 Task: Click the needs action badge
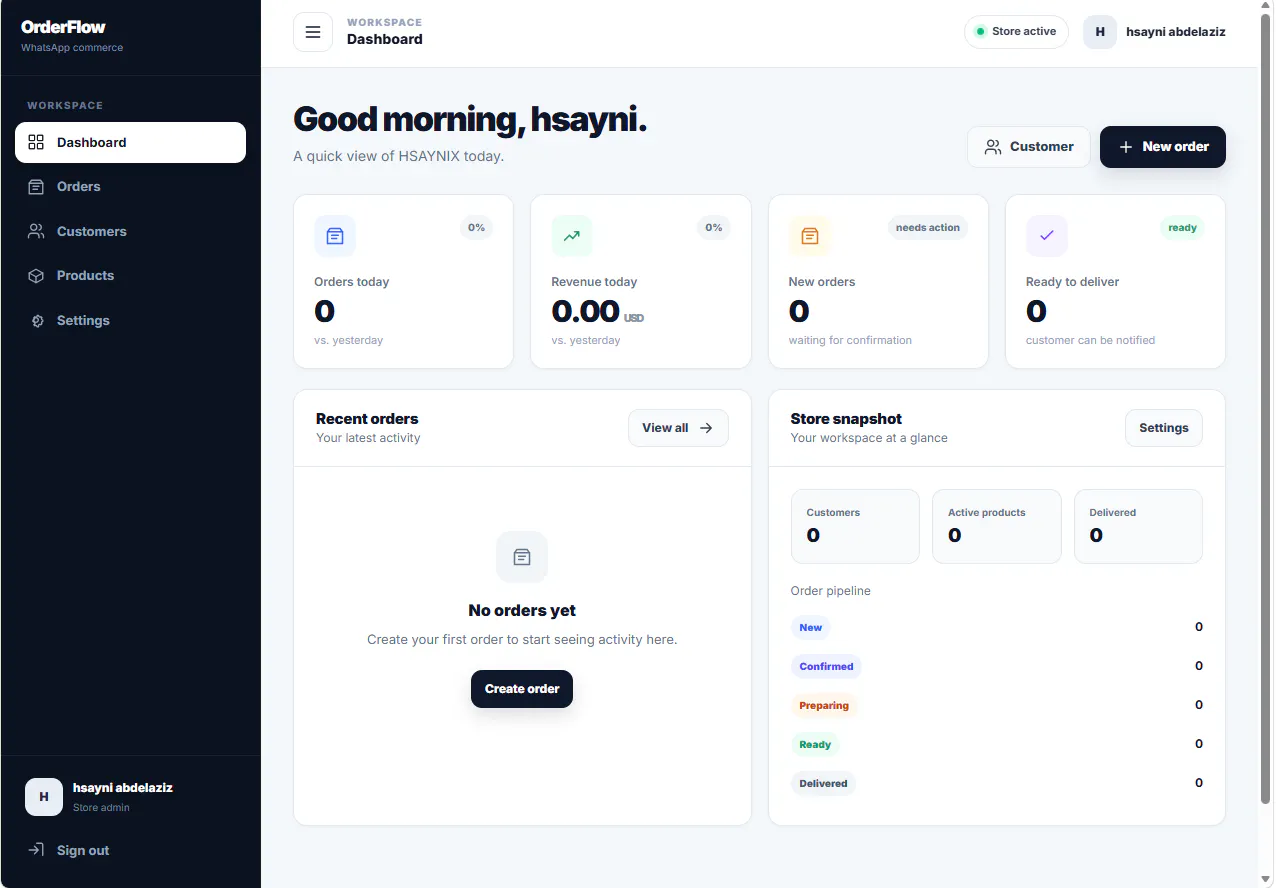coord(928,228)
